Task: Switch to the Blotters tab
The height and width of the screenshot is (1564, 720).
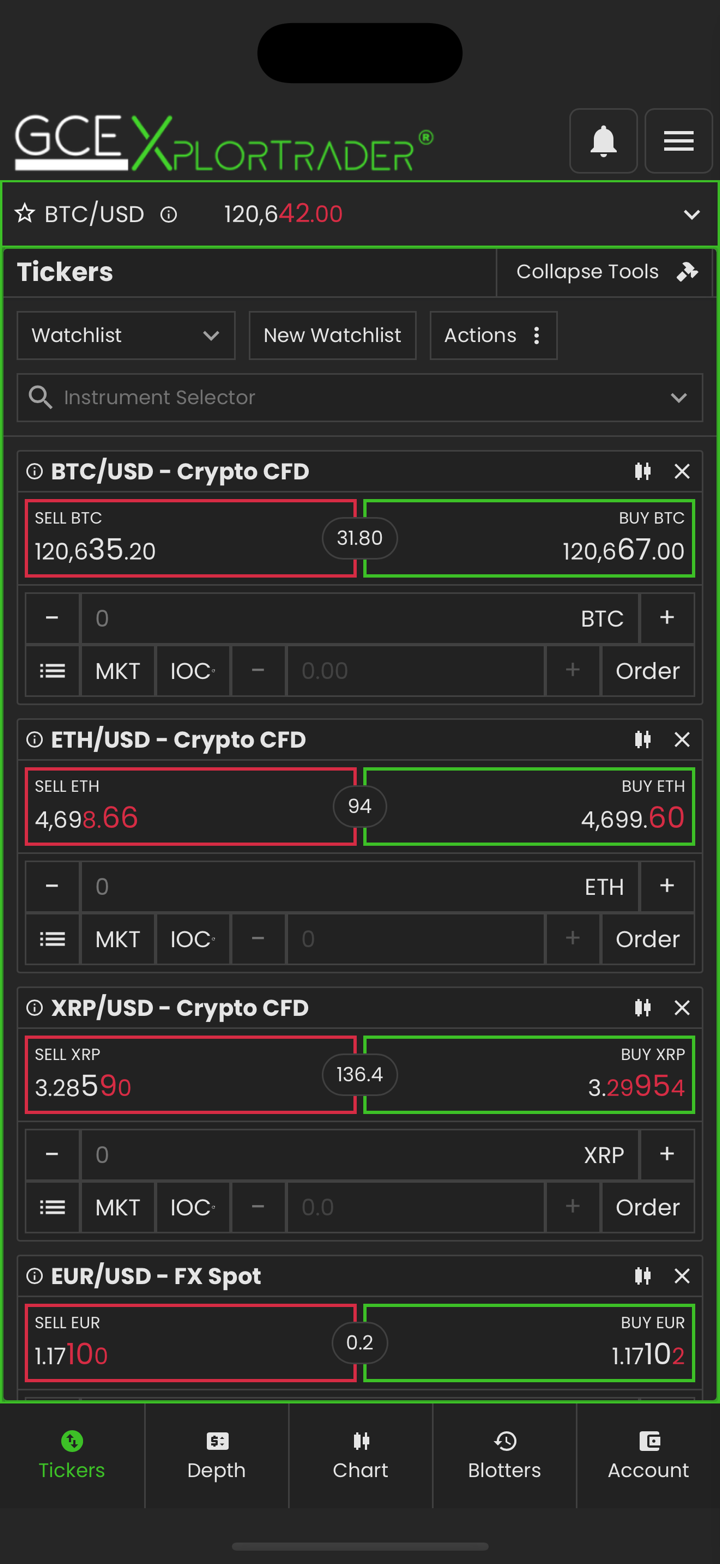Action: click(504, 1455)
